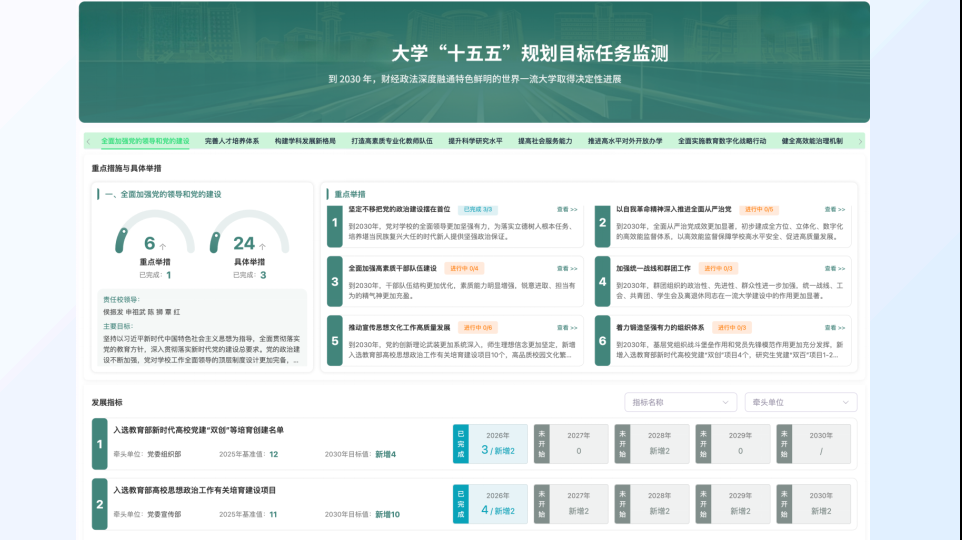Click the 已完成 3/3 status badge

pos(477,209)
